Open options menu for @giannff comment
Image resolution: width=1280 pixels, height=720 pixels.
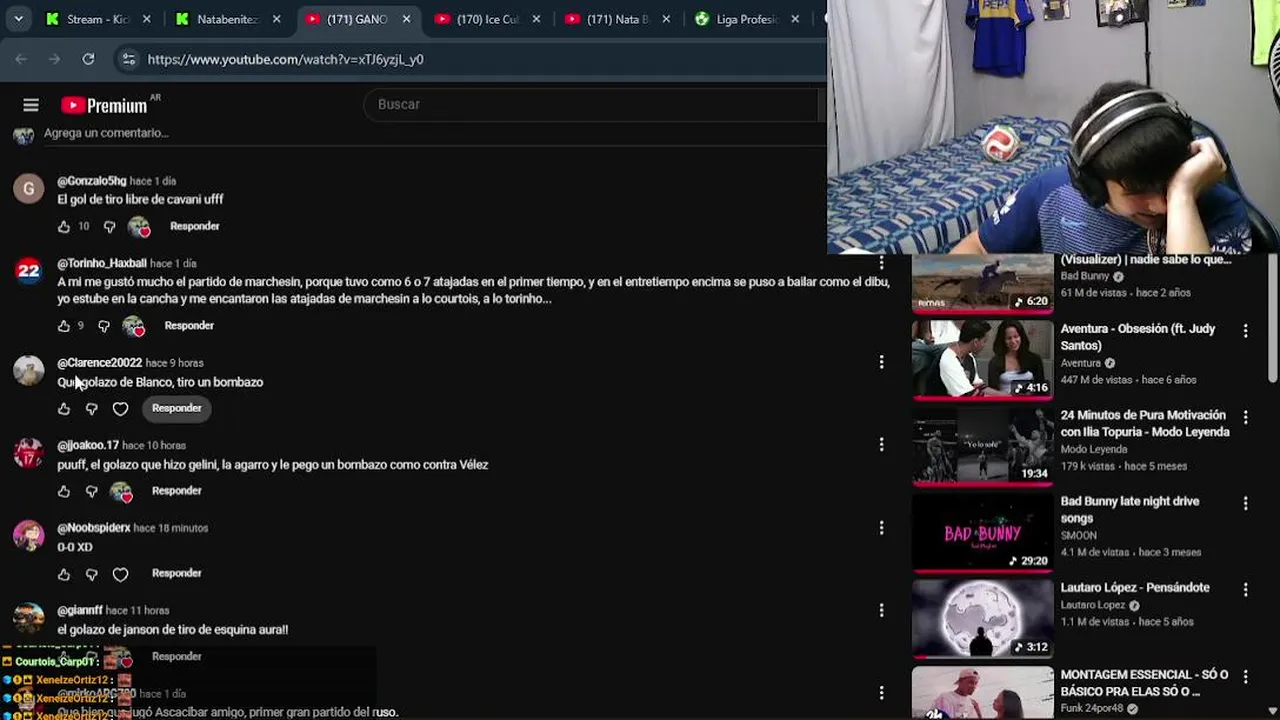pos(881,610)
